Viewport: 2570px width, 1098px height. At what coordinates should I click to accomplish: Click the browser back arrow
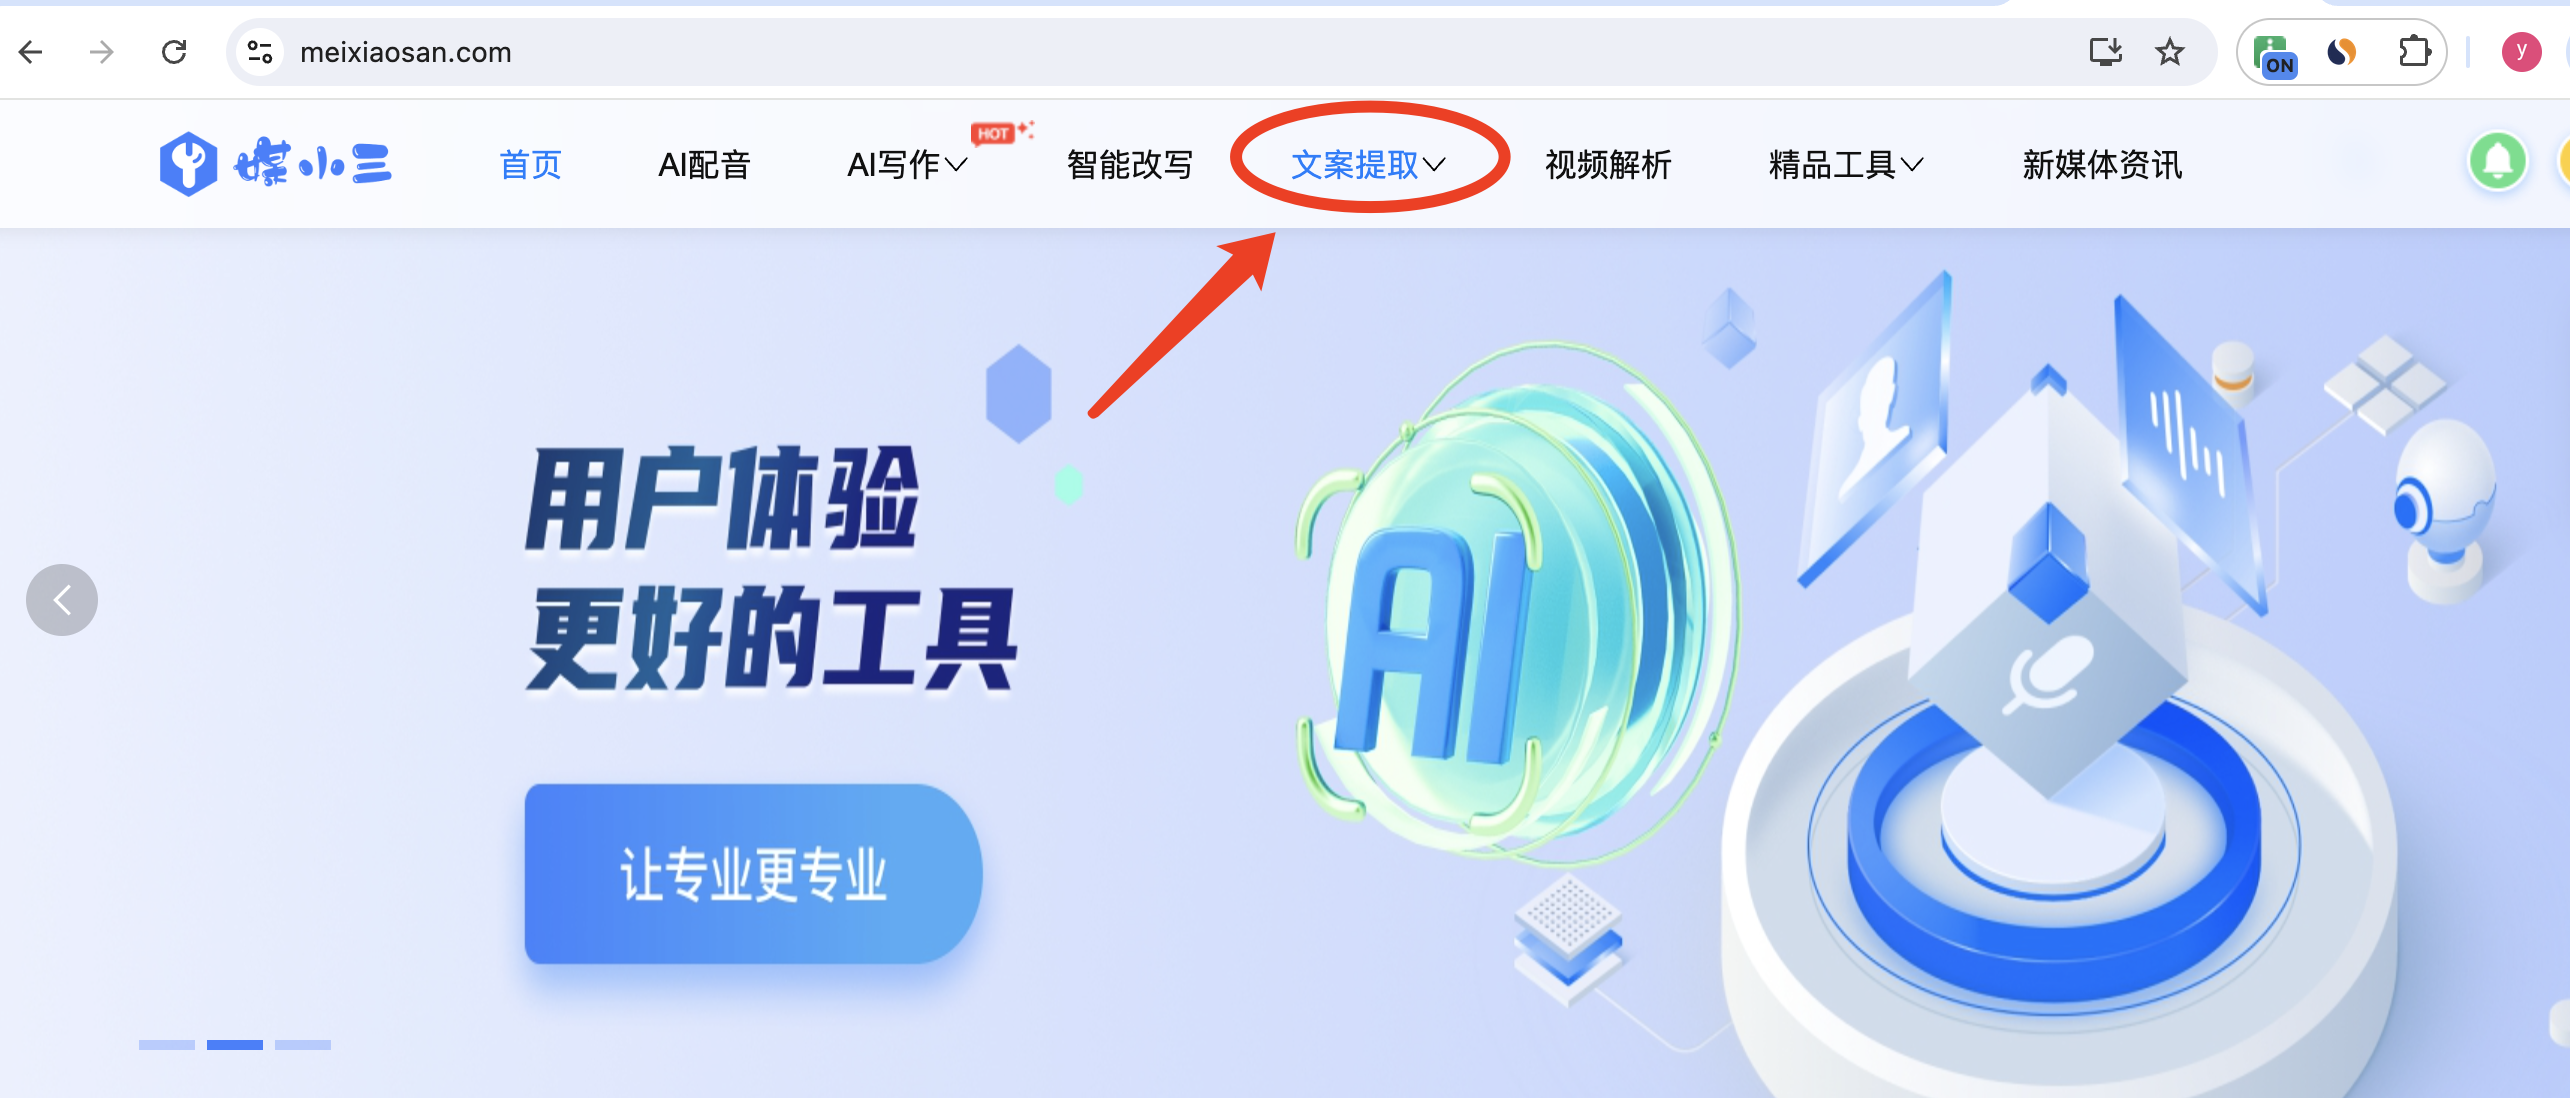tap(31, 52)
